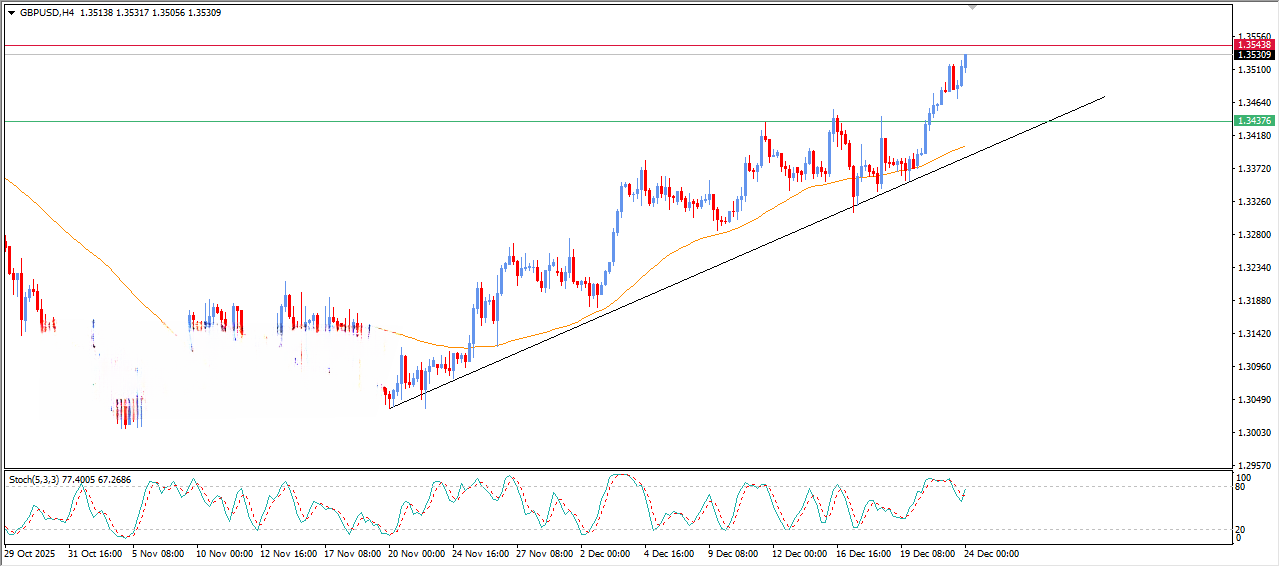Screen dimensions: 1280x567
Task: Click the 20 Nov 00:00 date label
Action: coord(418,553)
